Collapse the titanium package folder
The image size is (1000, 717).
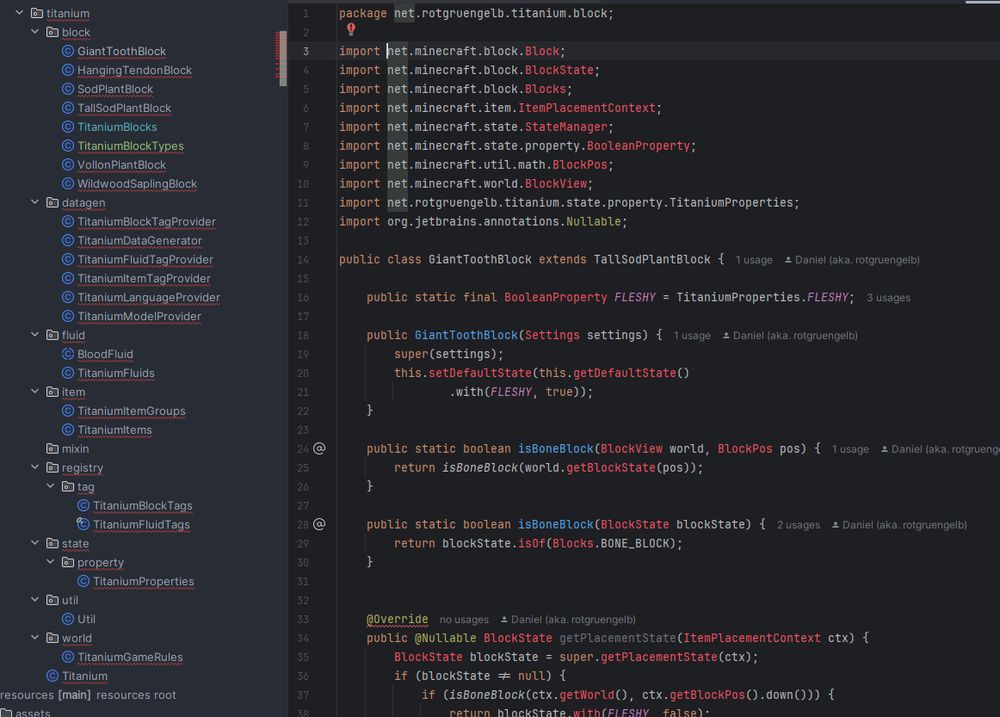pyautogui.click(x=20, y=13)
